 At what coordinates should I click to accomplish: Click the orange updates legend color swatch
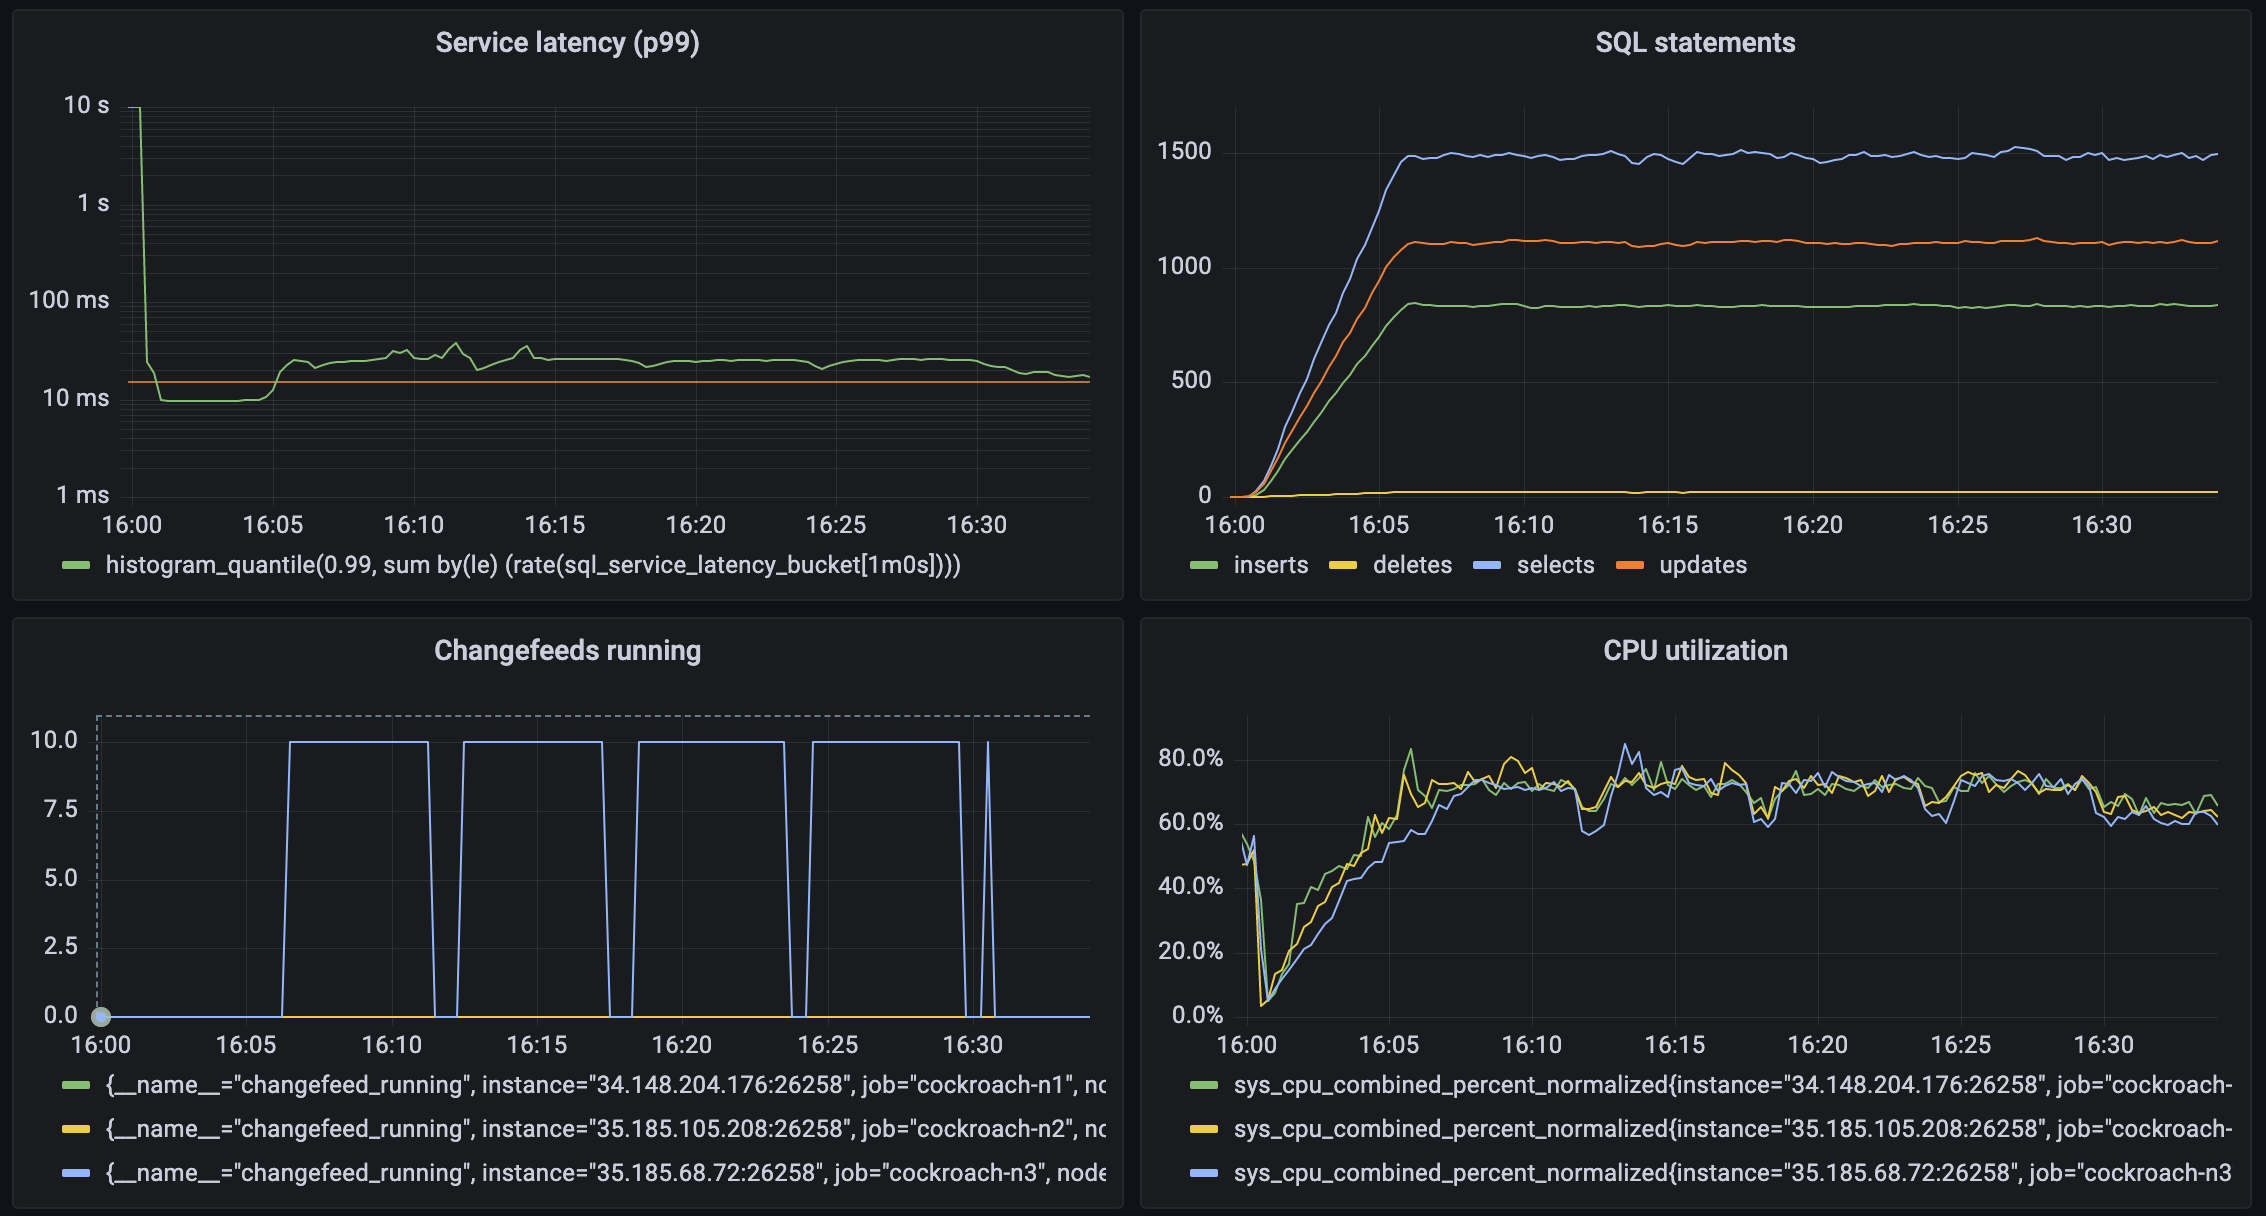click(1630, 566)
